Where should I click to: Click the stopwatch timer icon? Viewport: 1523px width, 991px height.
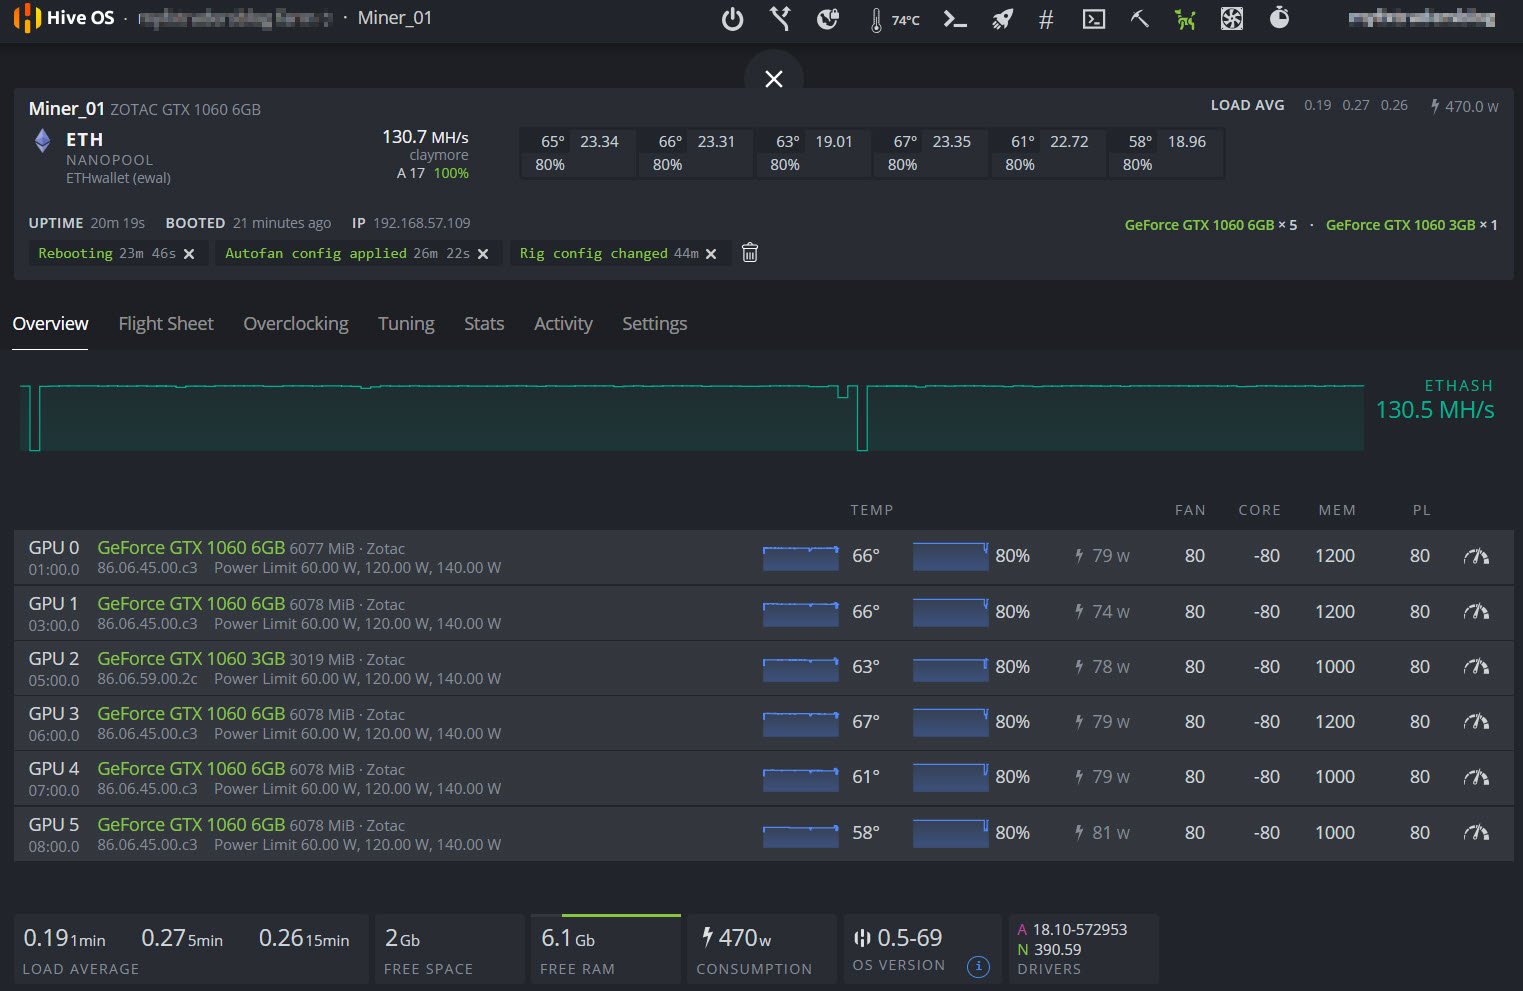coord(1279,18)
